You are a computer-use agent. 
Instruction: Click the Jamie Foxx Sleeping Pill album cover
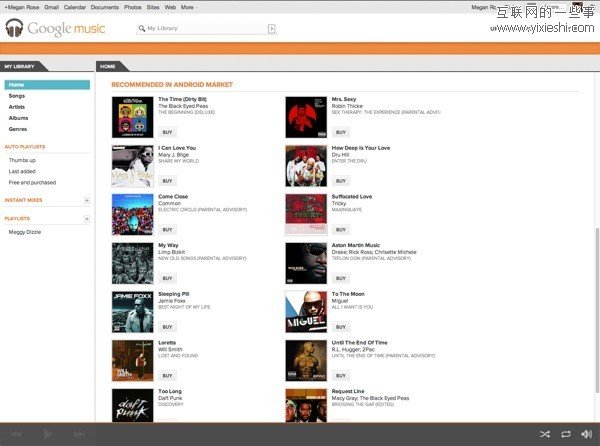coord(131,311)
